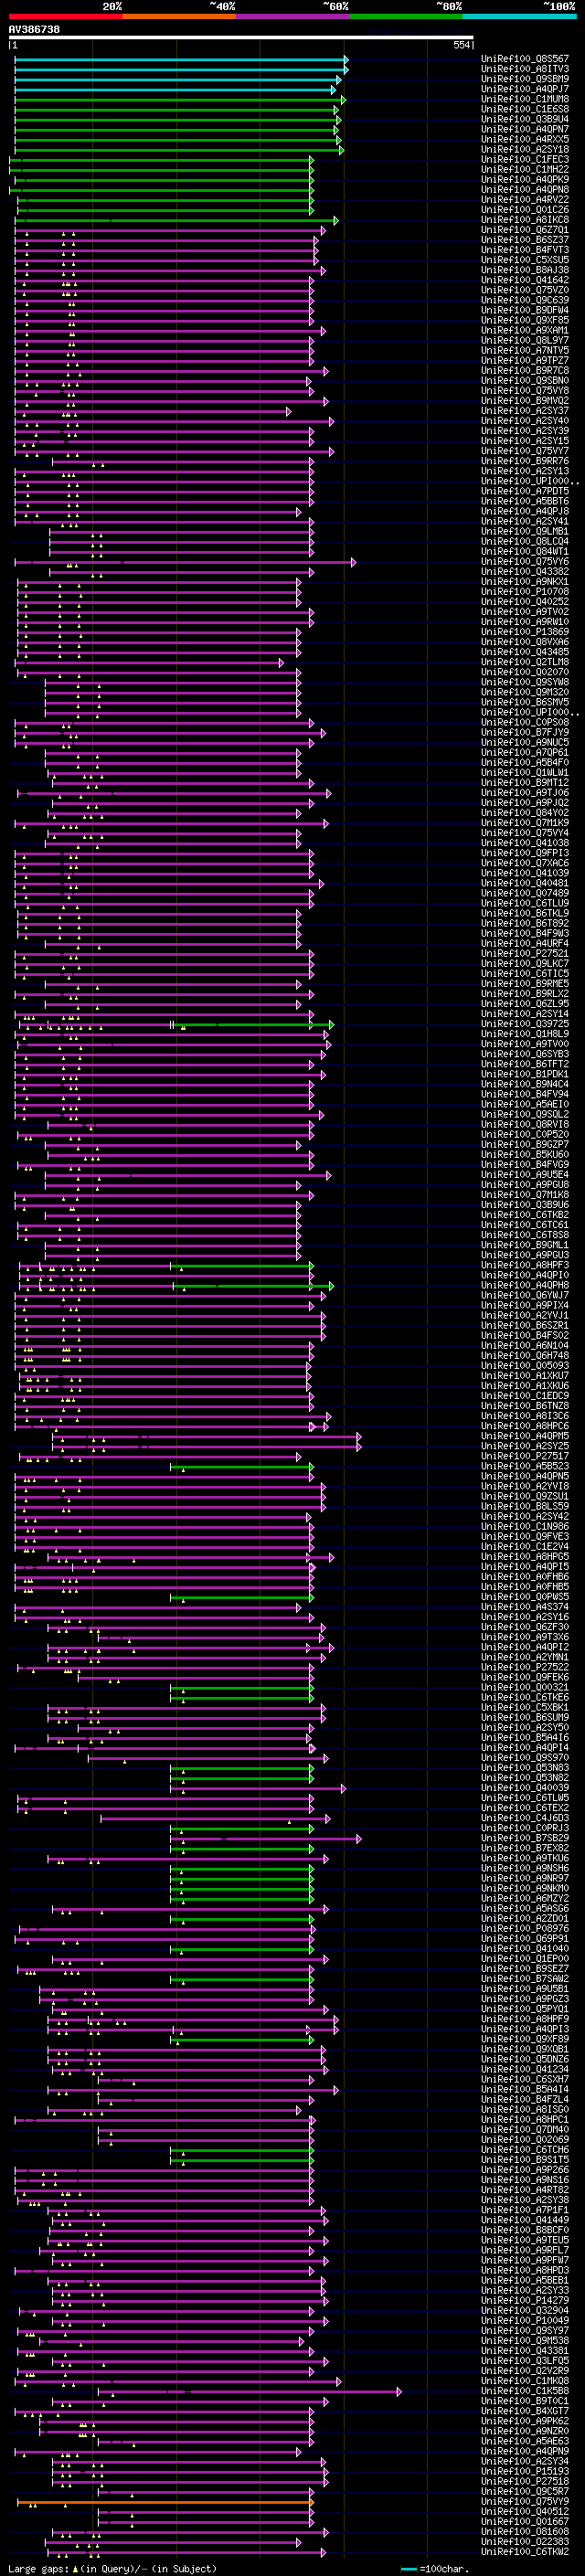Select hit UniRef100_A8IKC8
Screen dimensions: 585x2576
tap(525, 220)
